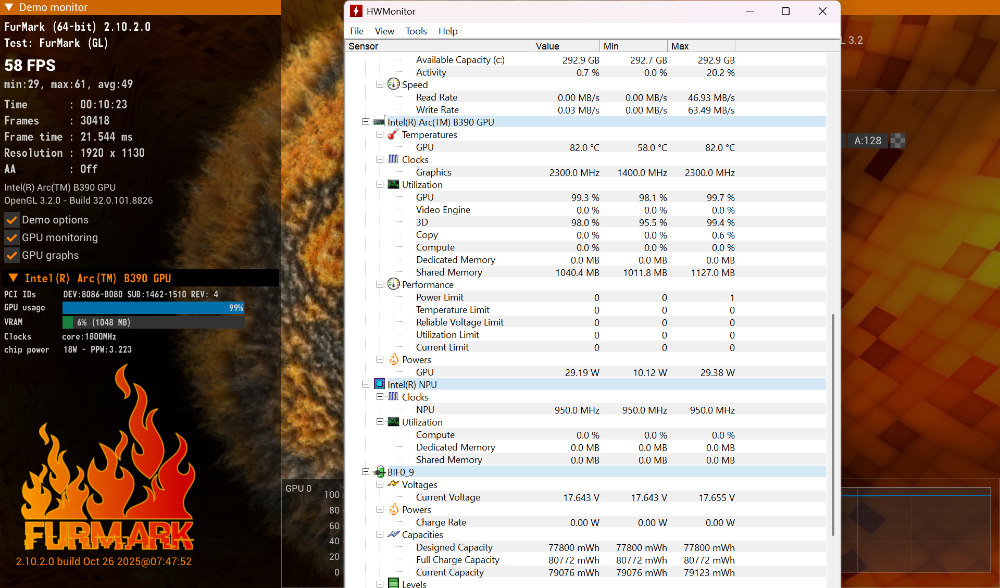Click the Powers flame icon under Arc GPU

point(393,359)
